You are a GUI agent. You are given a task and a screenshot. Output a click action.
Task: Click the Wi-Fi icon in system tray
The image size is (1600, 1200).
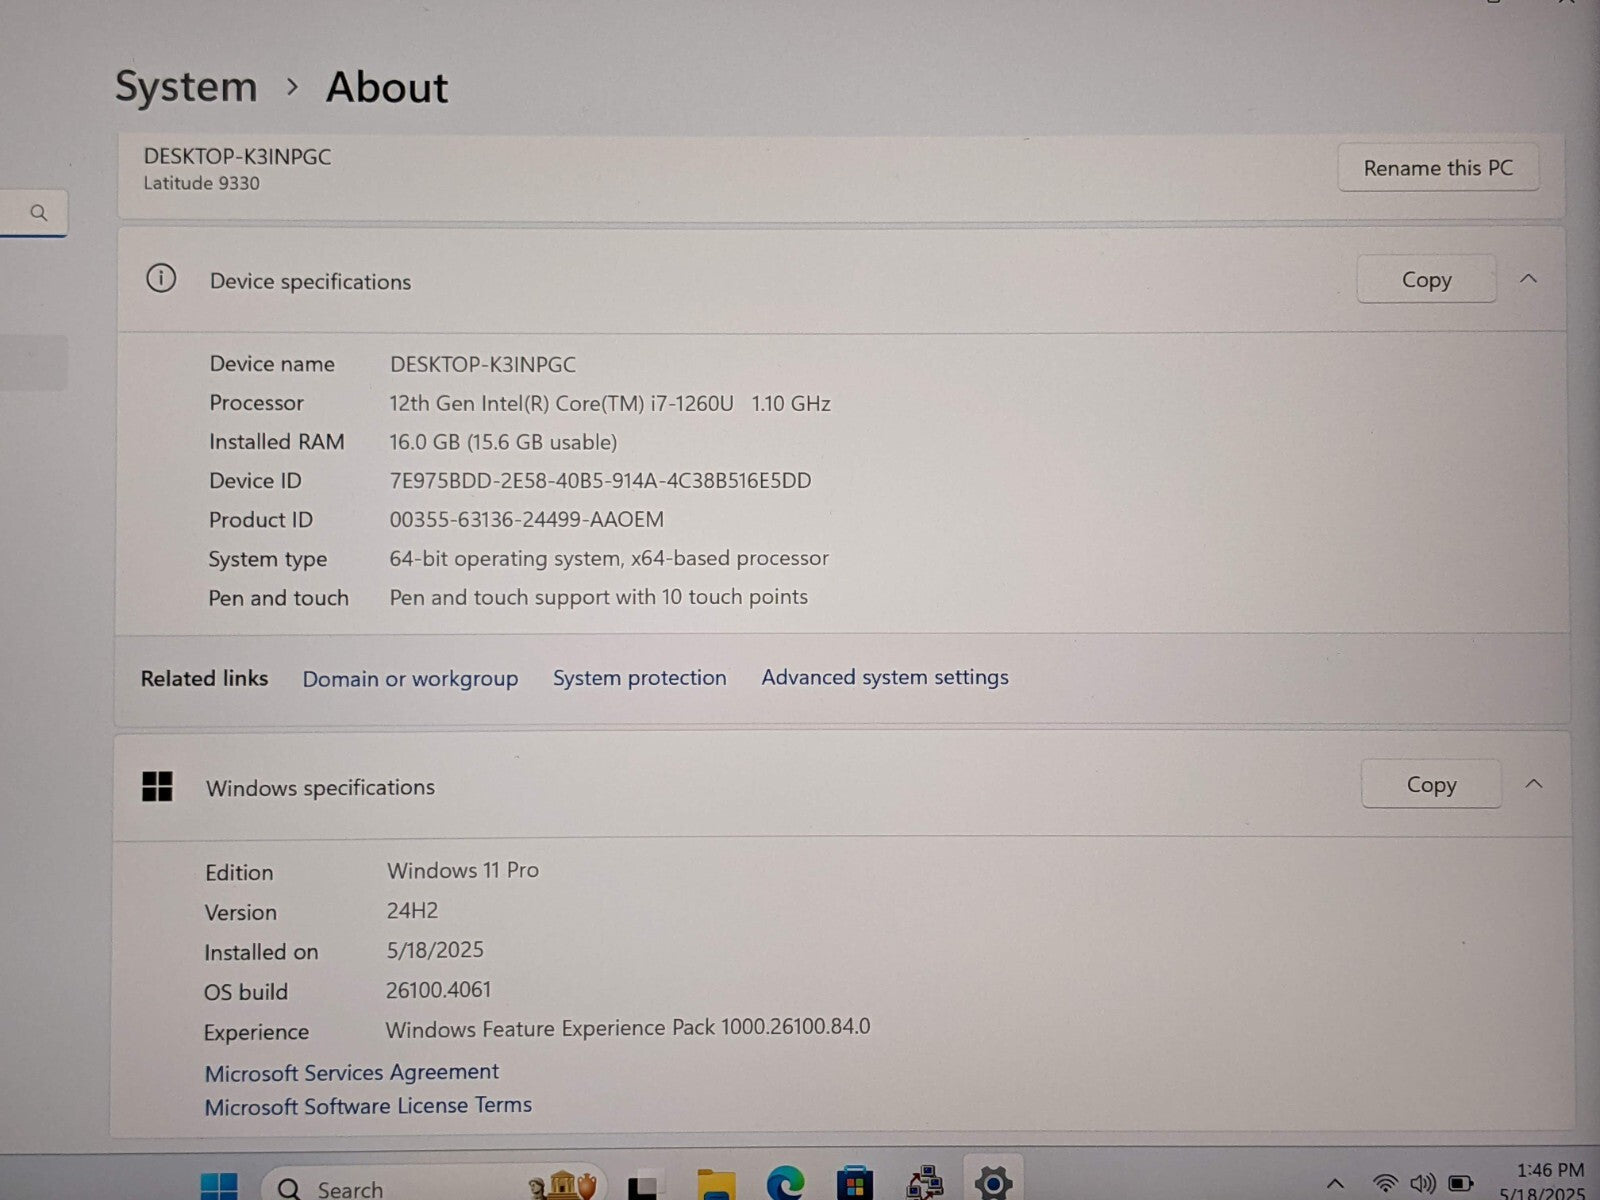[x=1385, y=1184]
